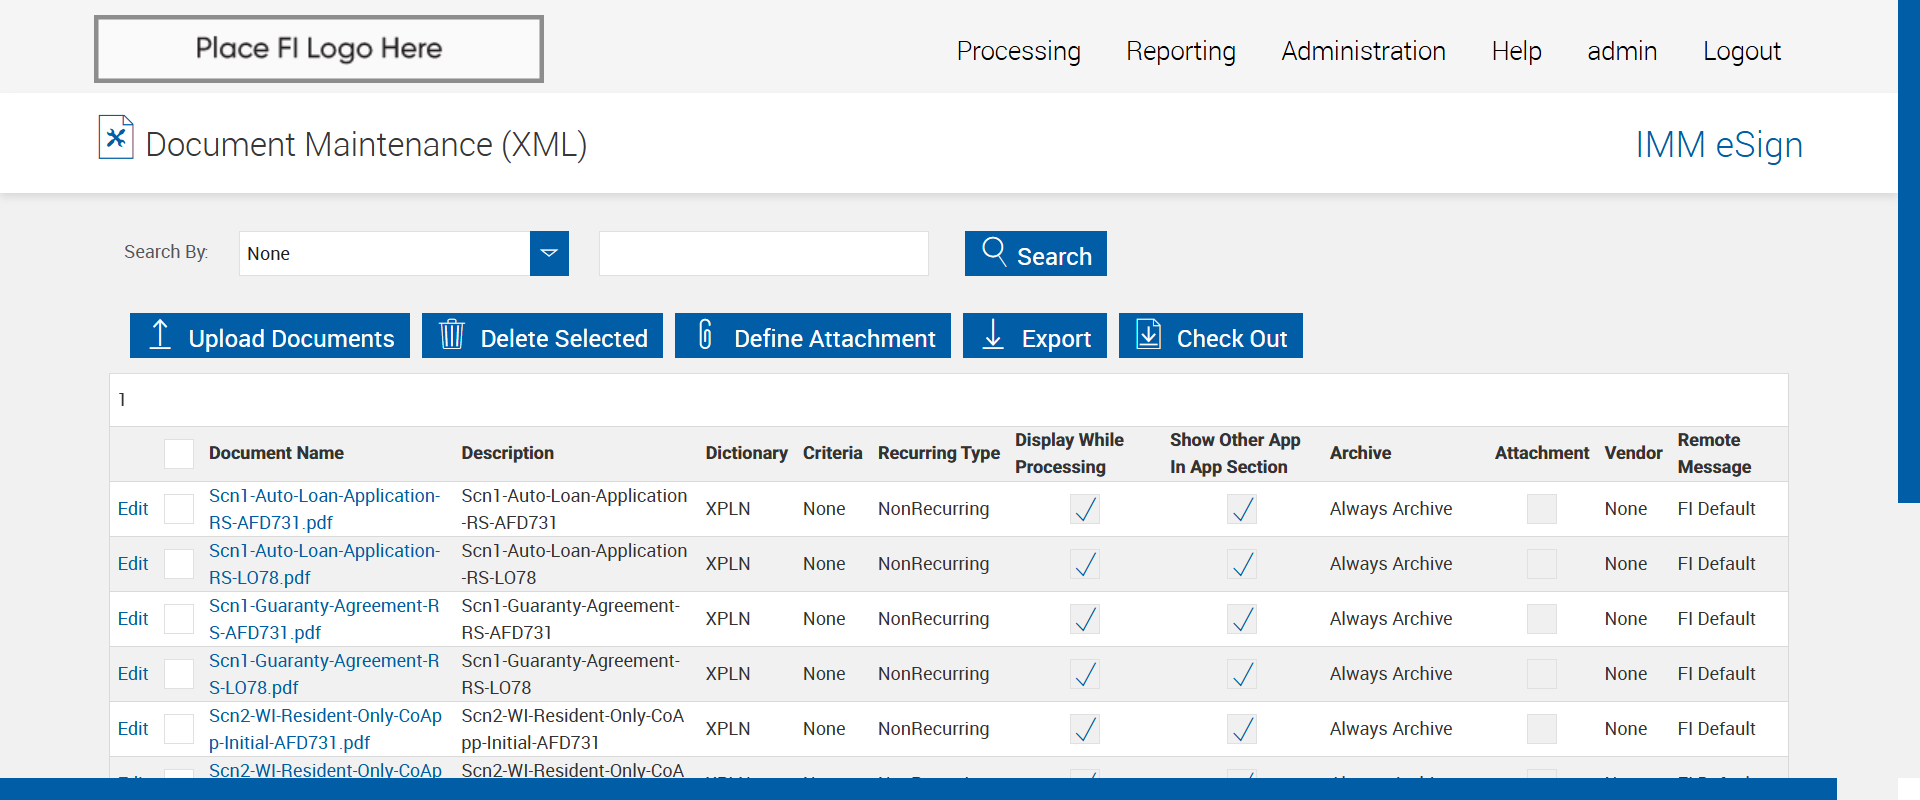Screen dimensions: 1920x800
Task: Edit the Scn1-Auto-Loan-Application-RS-LO78.pdf row
Action: pyautogui.click(x=133, y=564)
